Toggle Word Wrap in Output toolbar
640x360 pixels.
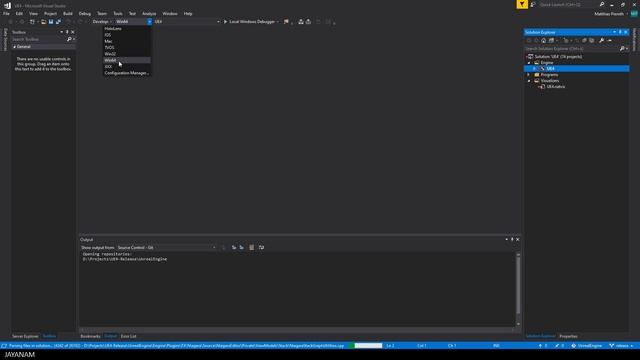261,247
